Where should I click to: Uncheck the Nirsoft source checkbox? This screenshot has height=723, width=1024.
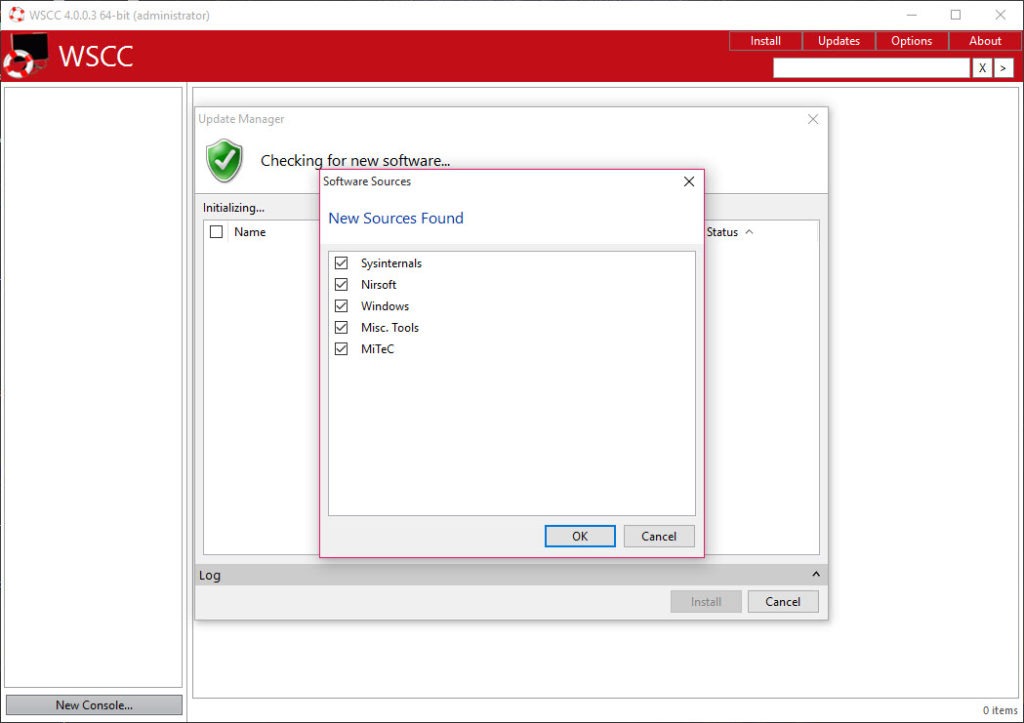point(341,284)
